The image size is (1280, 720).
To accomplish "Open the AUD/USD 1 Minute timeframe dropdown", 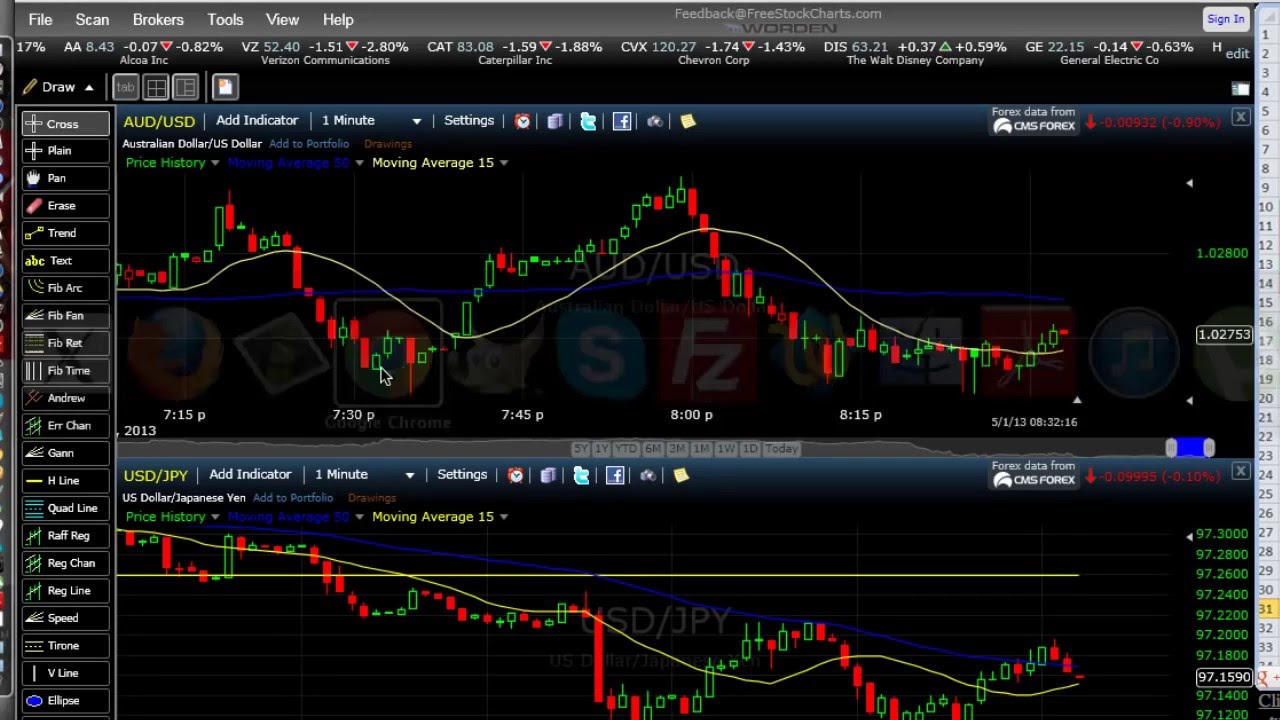I will [x=371, y=120].
